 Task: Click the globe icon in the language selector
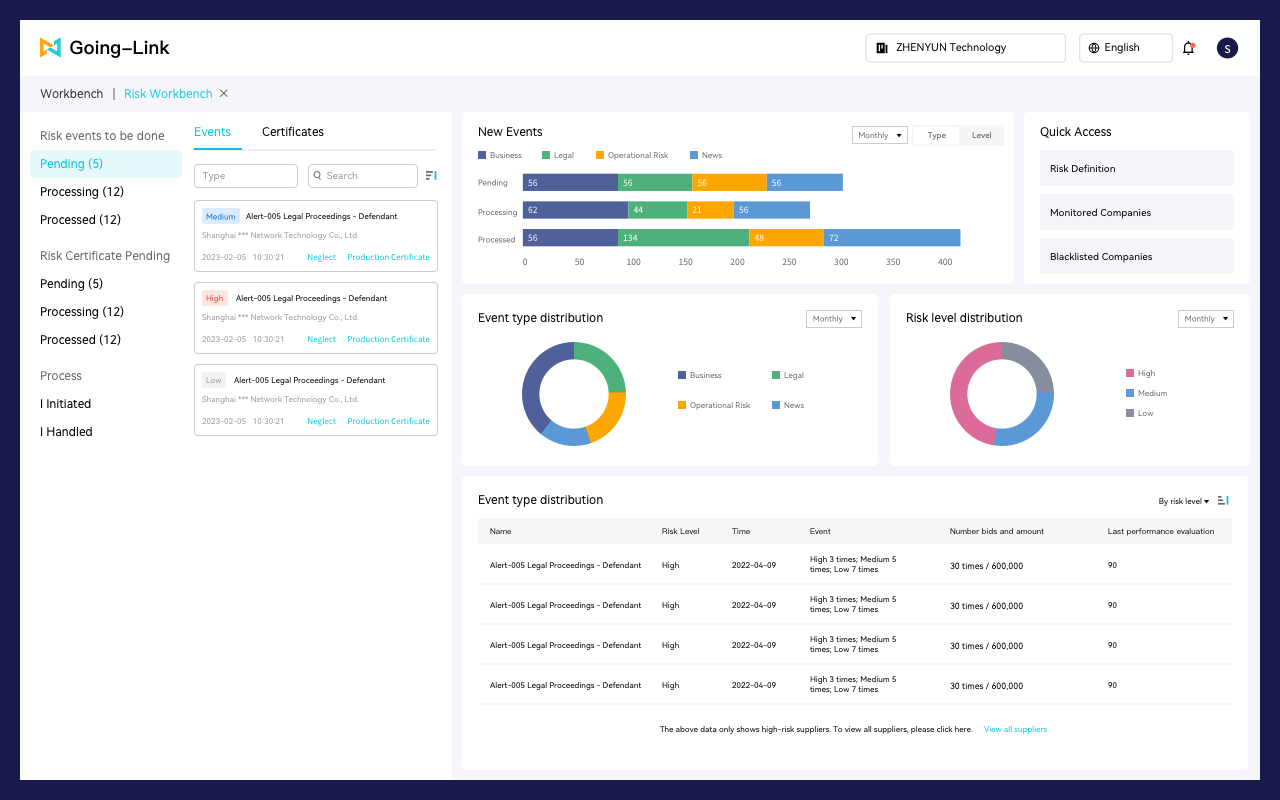click(1094, 48)
